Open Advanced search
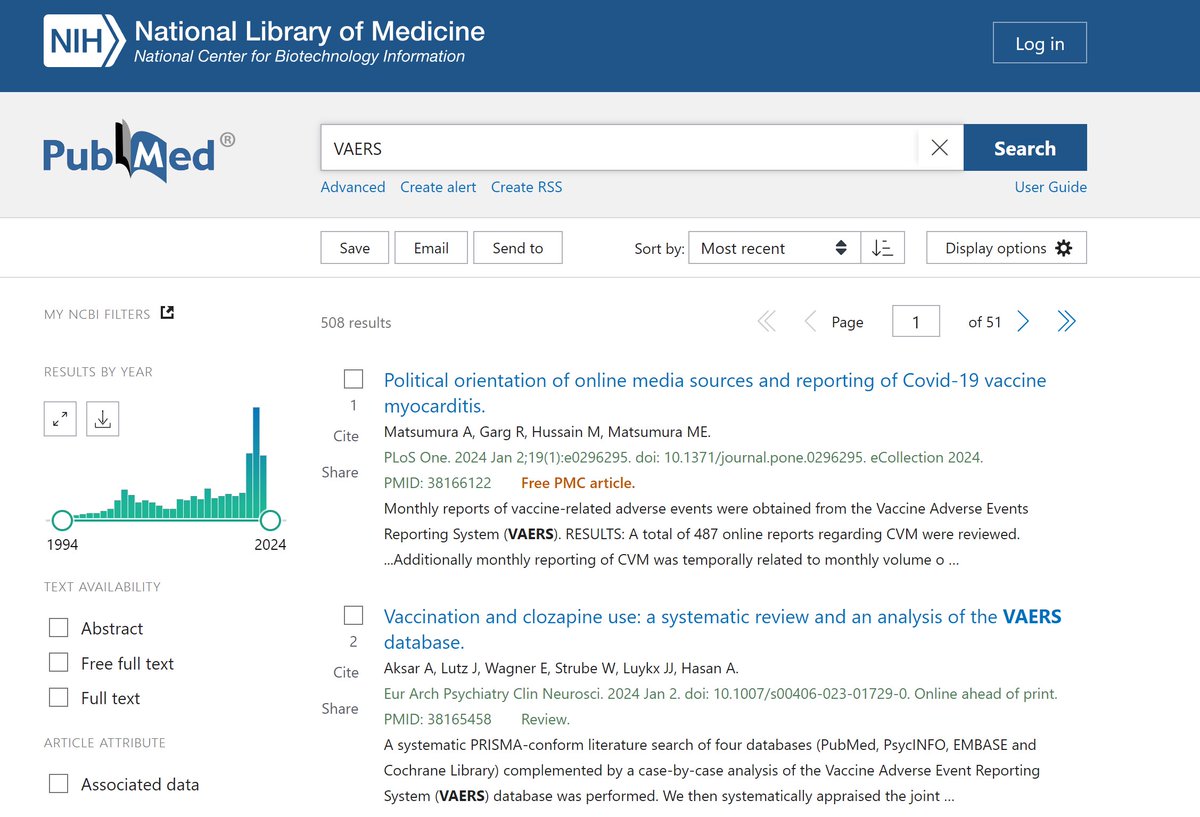The height and width of the screenshot is (817, 1200). point(352,186)
